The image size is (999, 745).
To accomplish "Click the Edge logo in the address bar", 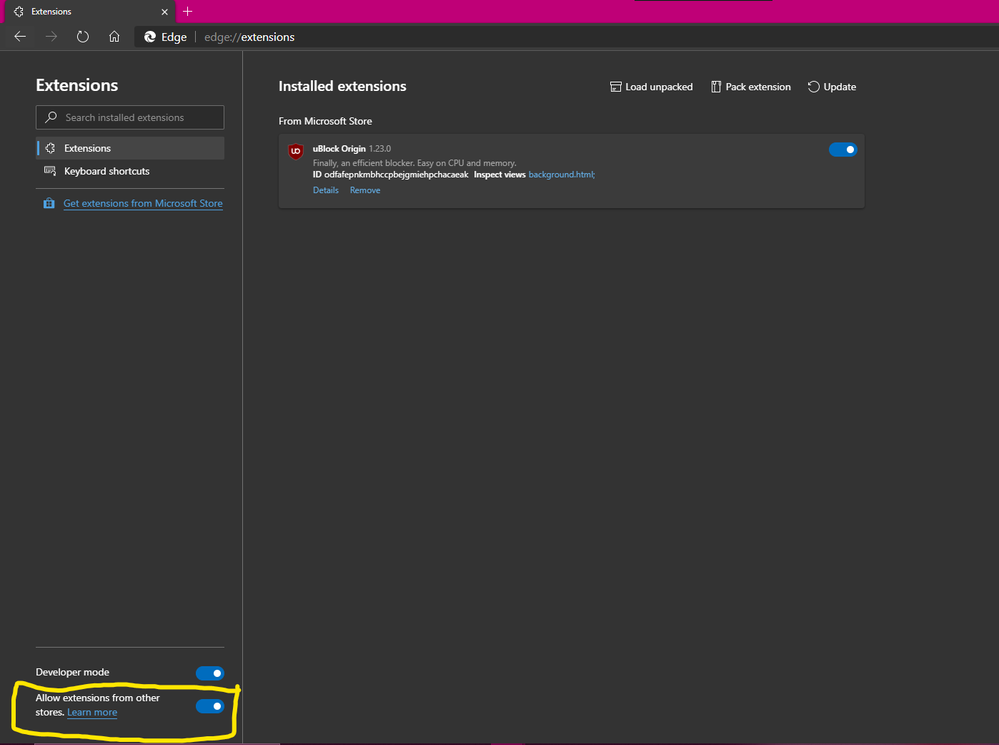I will [150, 37].
